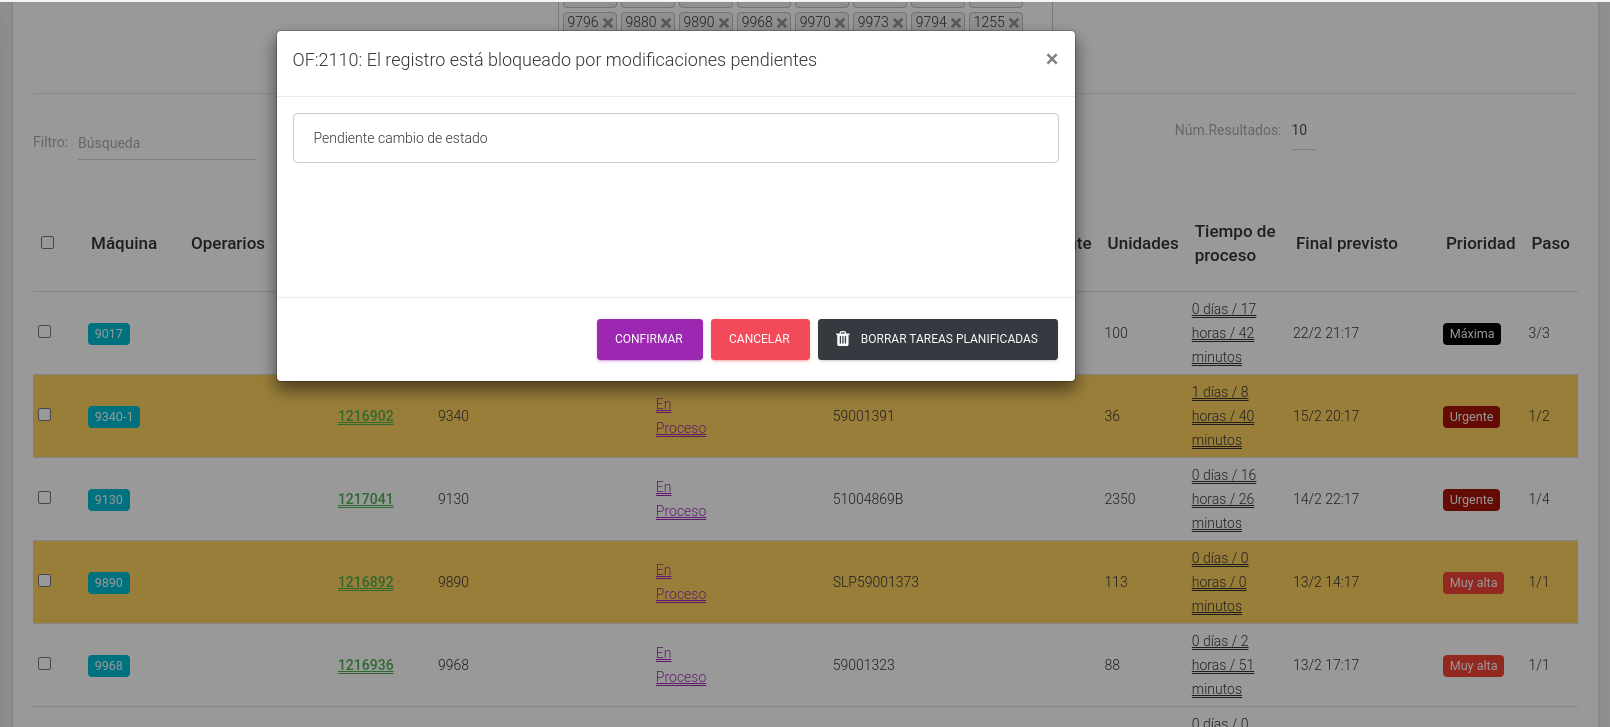This screenshot has width=1610, height=727.
Task: Click the trash icon on Borrar Tareas
Action: (843, 339)
